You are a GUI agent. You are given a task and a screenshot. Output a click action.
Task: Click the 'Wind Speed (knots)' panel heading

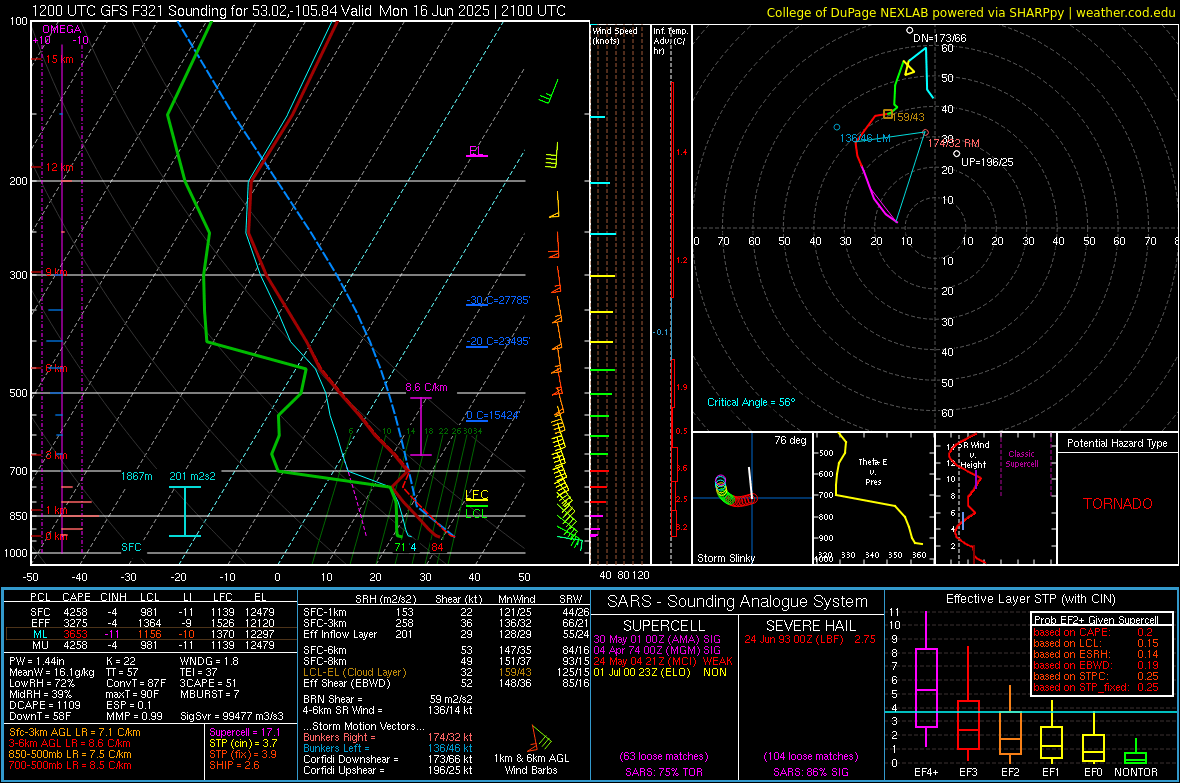(614, 35)
